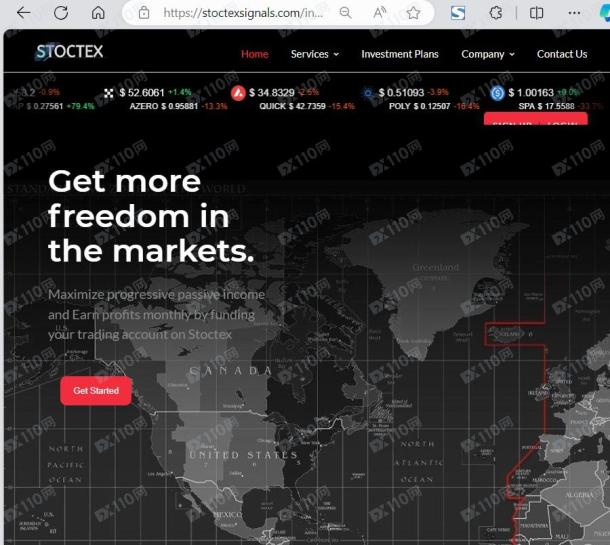Click the red Avalanche coin icon
Viewport: 610px width, 545px height.
pos(238,93)
